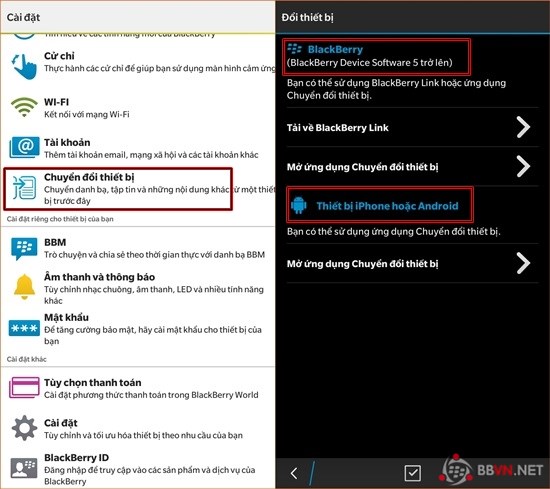
Task: Tap the Chuyển đổi thiết bị transfer icon
Action: (x=24, y=188)
